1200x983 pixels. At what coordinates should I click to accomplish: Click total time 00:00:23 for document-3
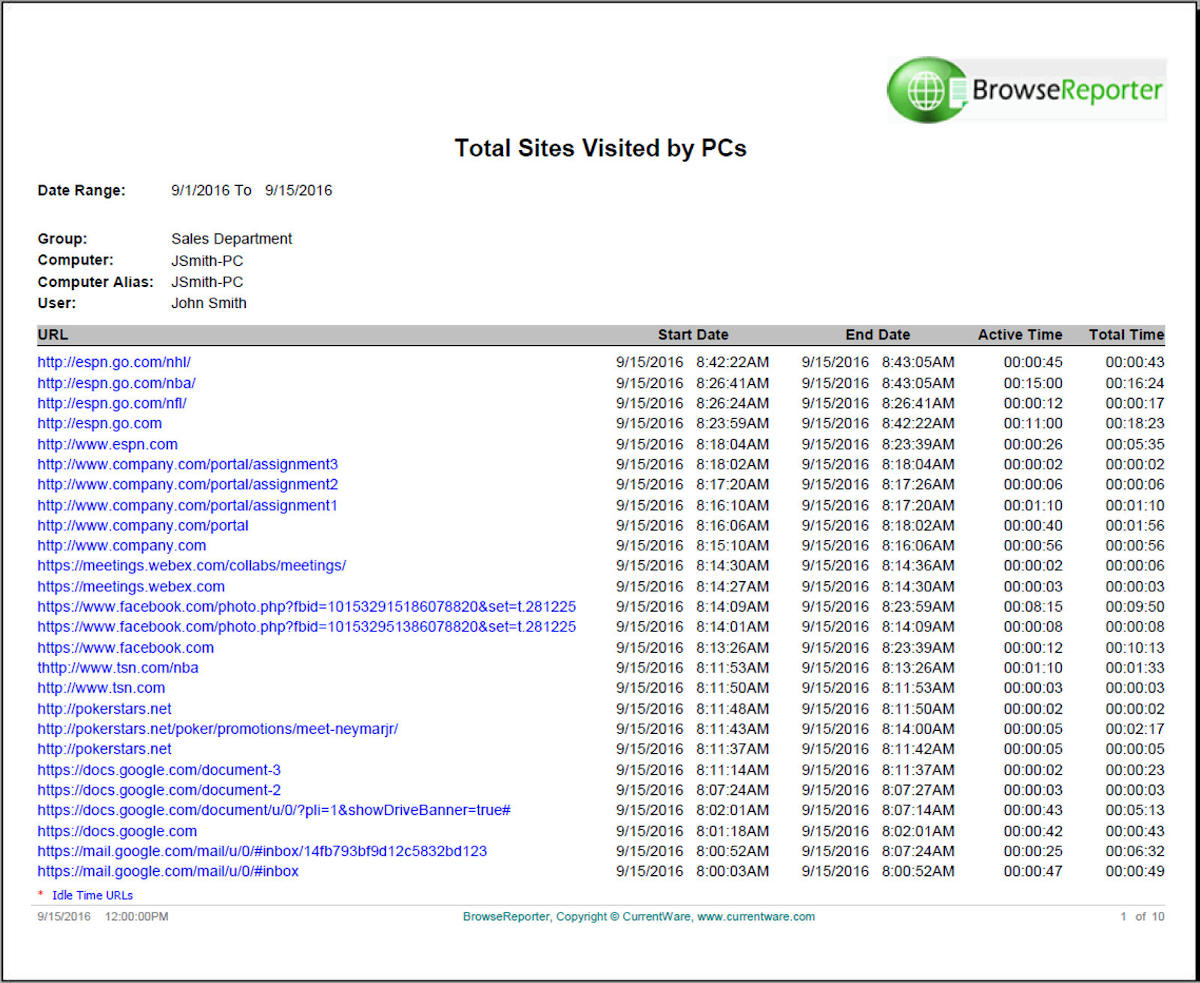pyautogui.click(x=1135, y=769)
